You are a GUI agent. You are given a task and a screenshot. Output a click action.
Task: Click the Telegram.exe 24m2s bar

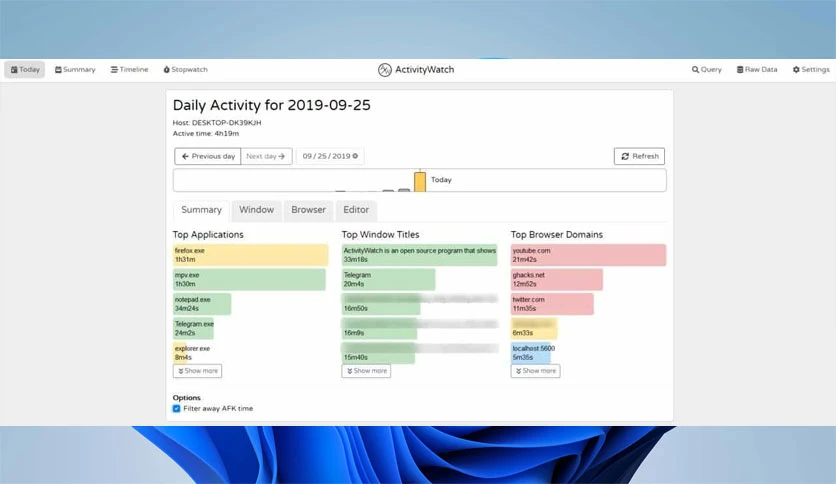pyautogui.click(x=194, y=328)
